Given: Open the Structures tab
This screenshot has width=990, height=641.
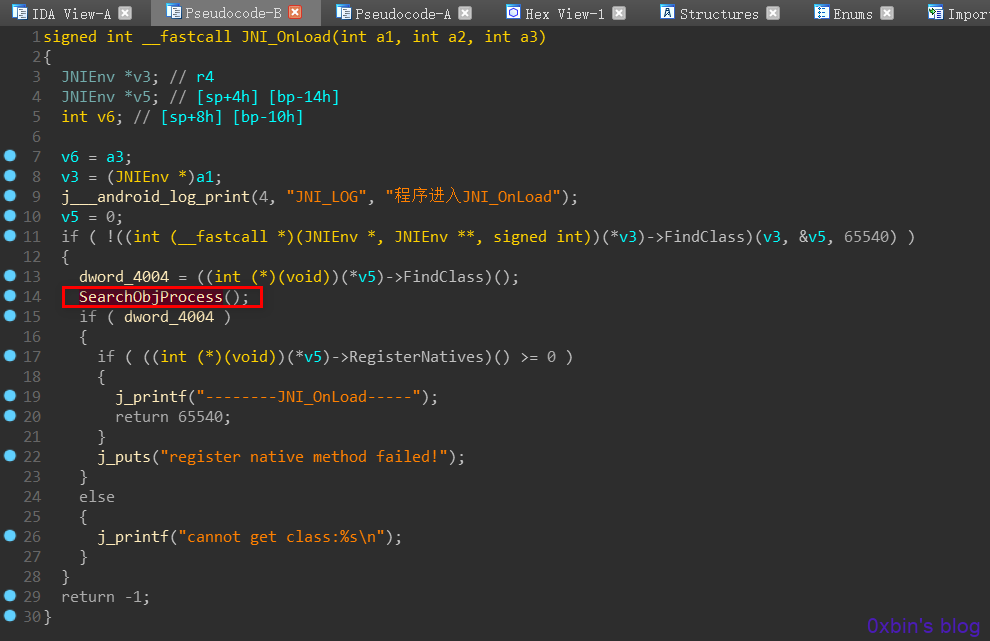Looking at the screenshot, I should click(x=719, y=13).
